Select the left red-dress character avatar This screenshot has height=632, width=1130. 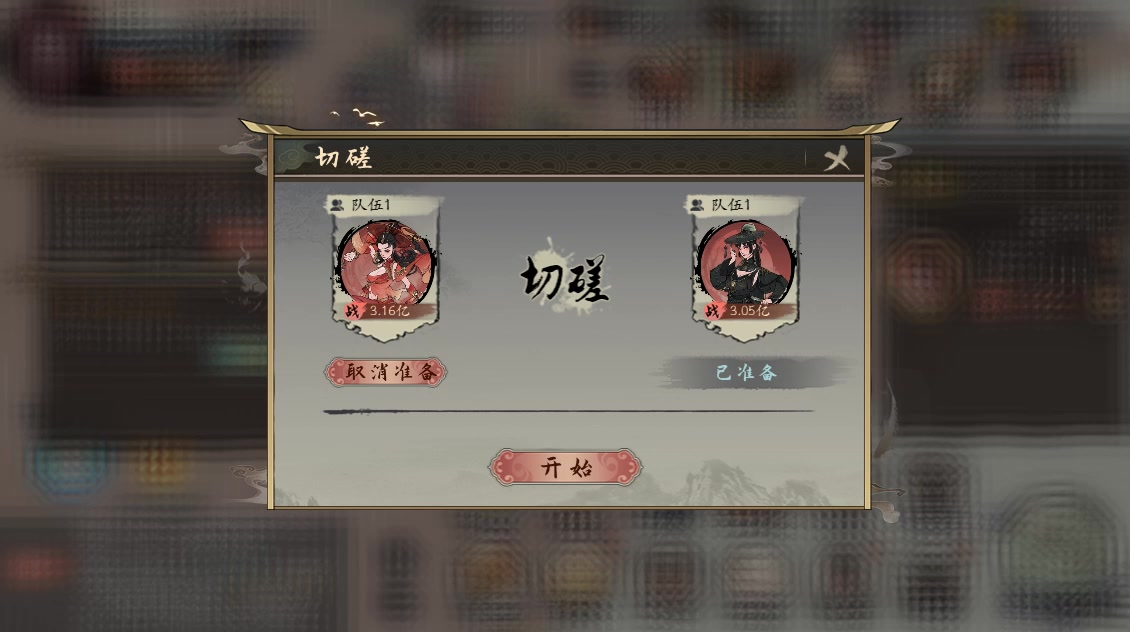386,263
